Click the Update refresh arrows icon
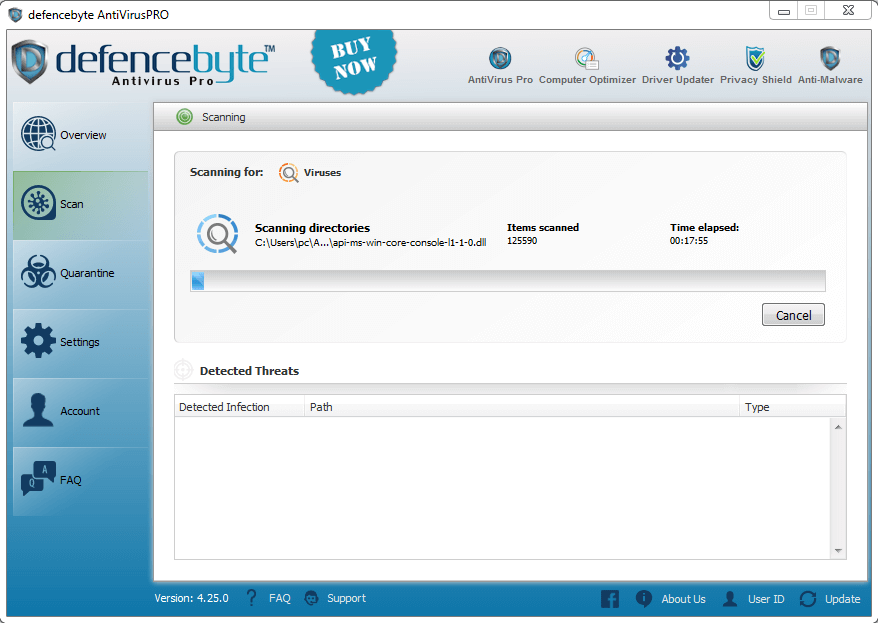The height and width of the screenshot is (623, 878). 808,598
